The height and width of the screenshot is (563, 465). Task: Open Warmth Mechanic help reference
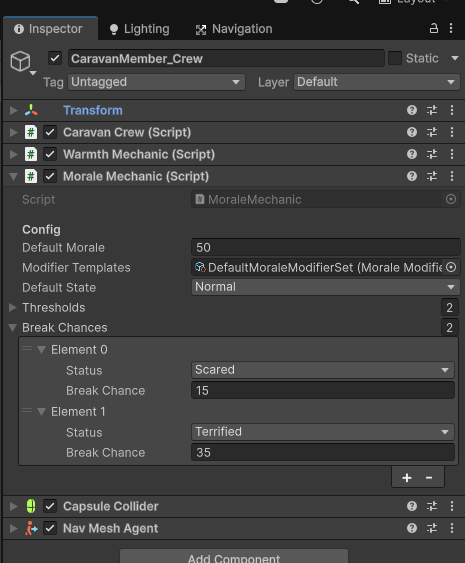click(412, 154)
